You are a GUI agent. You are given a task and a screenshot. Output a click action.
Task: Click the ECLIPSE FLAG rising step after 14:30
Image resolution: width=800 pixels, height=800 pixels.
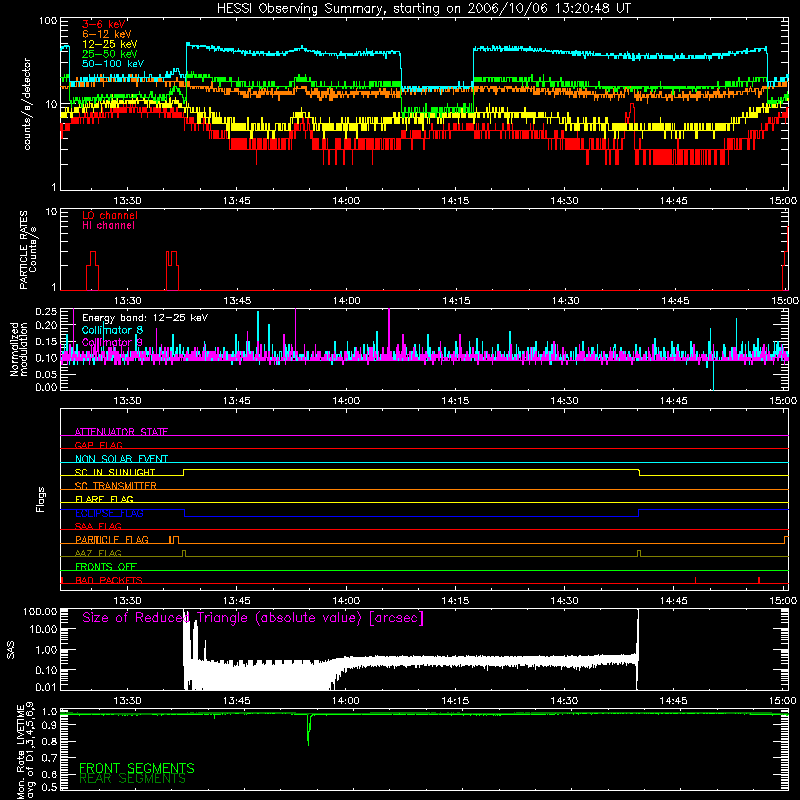pos(639,513)
